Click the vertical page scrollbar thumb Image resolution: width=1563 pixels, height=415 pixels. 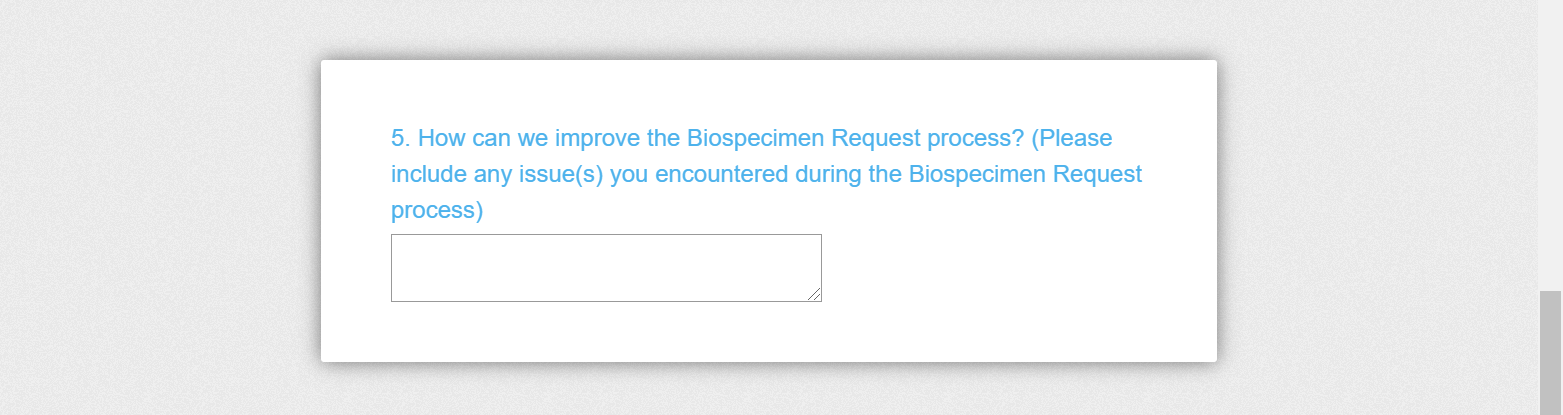coord(1550,350)
